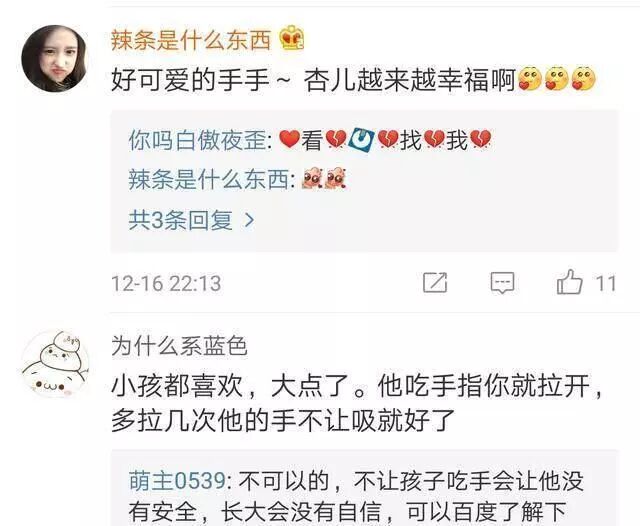
Task: Click the crown badge next to 辣条是什么东西
Action: (291, 38)
